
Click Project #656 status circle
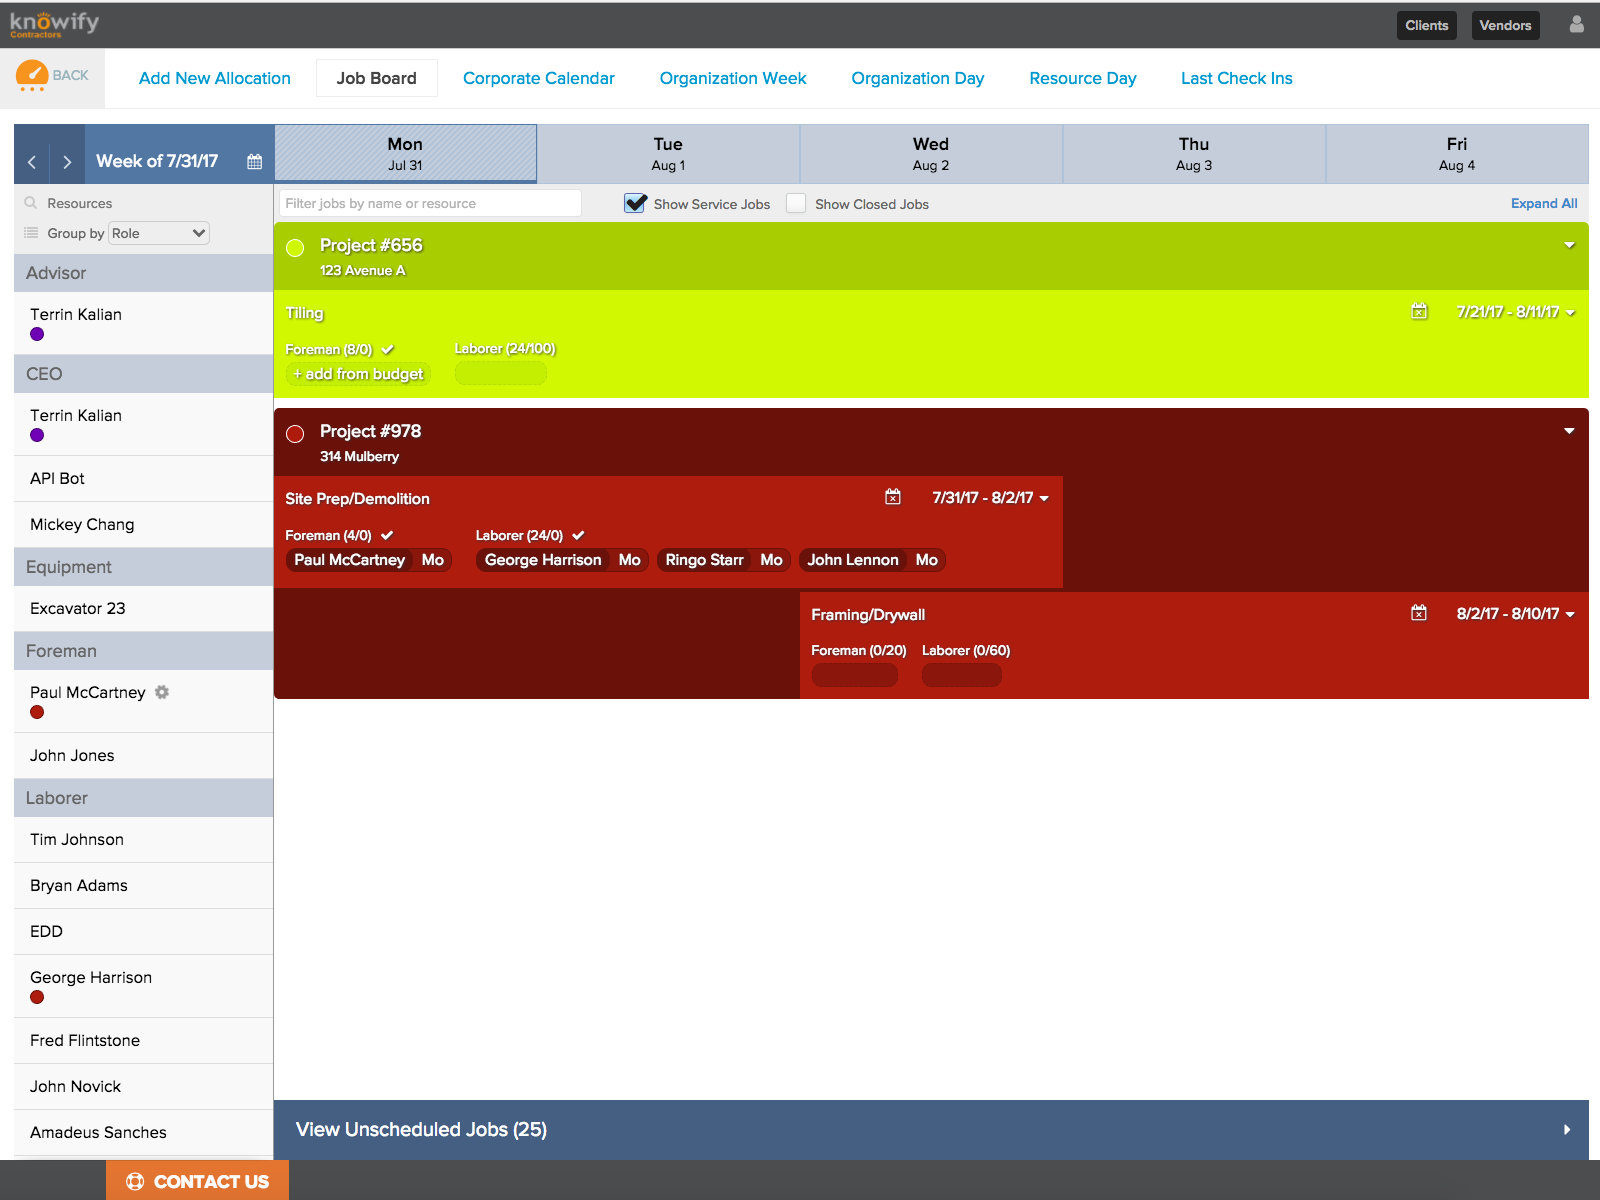pyautogui.click(x=295, y=248)
